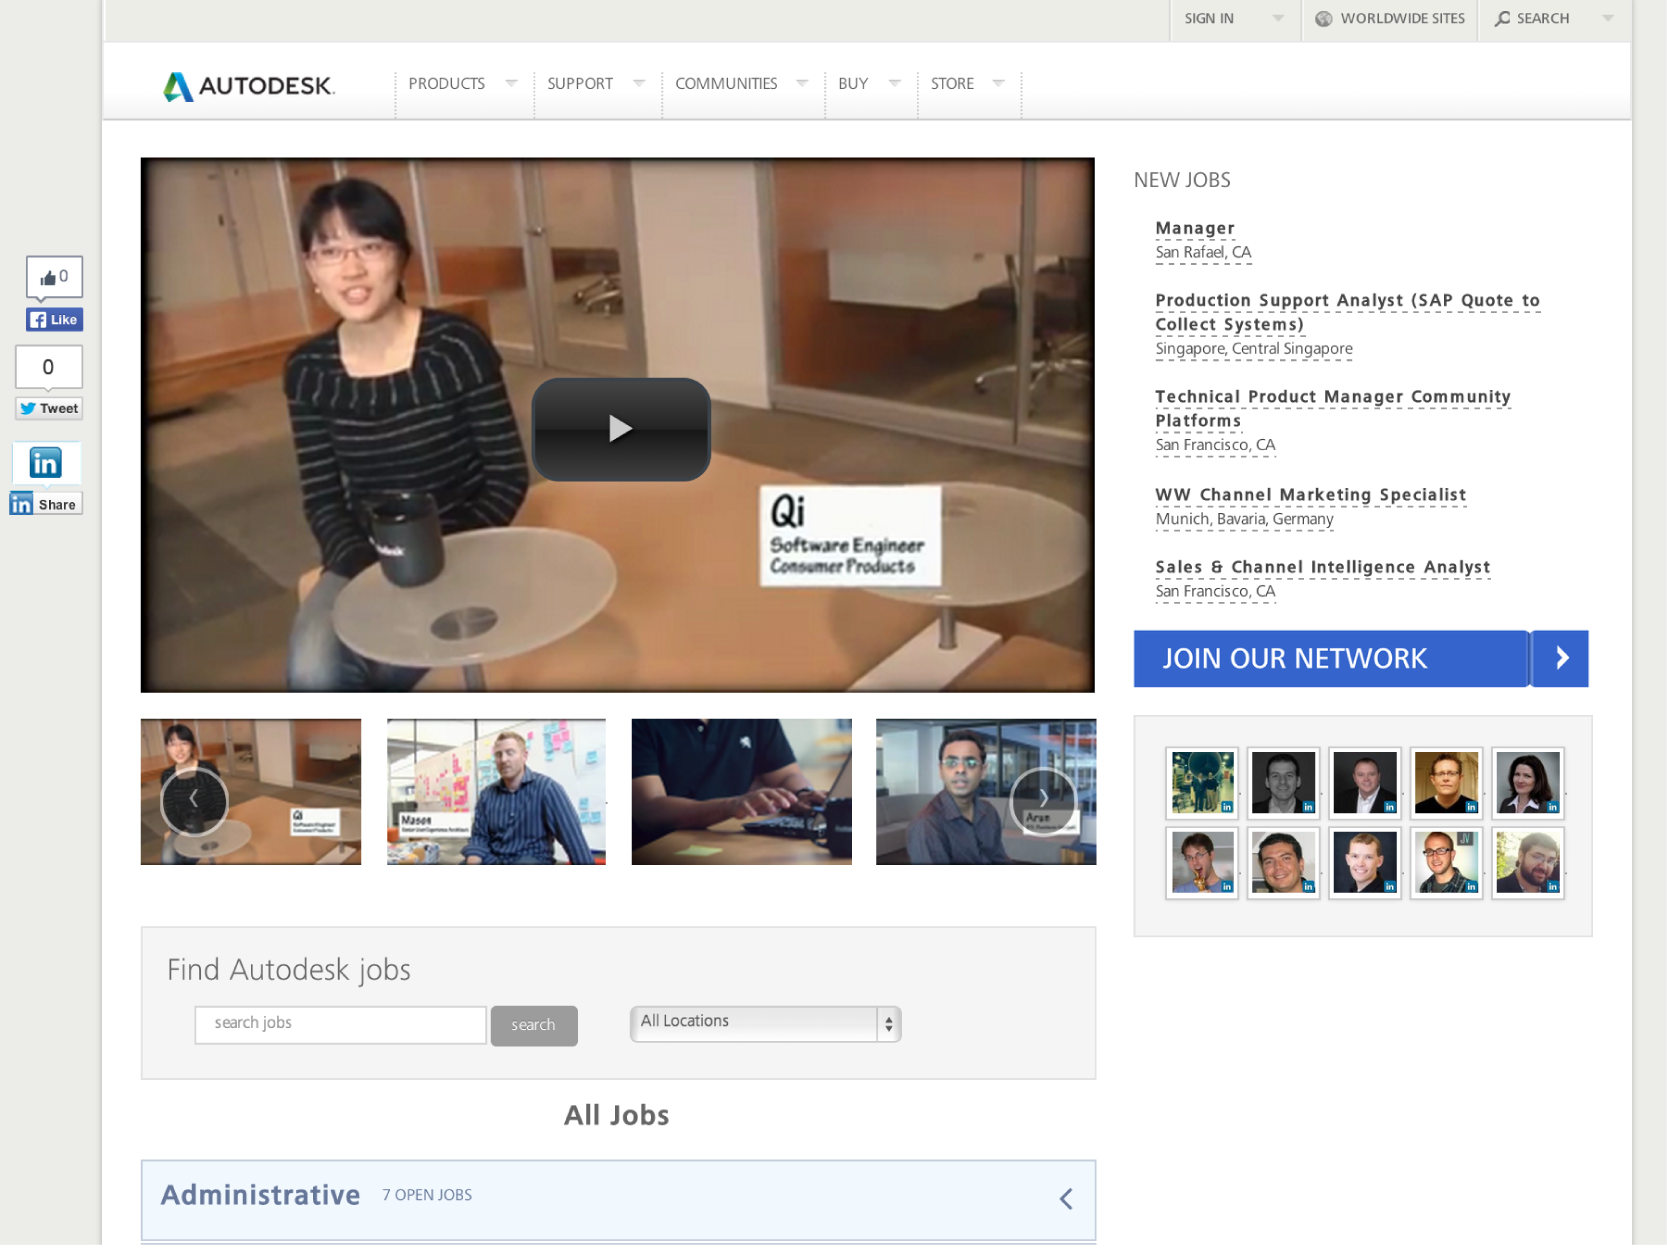Open Technical Product Manager Community Platforms job
The image size is (1667, 1250).
tap(1333, 408)
